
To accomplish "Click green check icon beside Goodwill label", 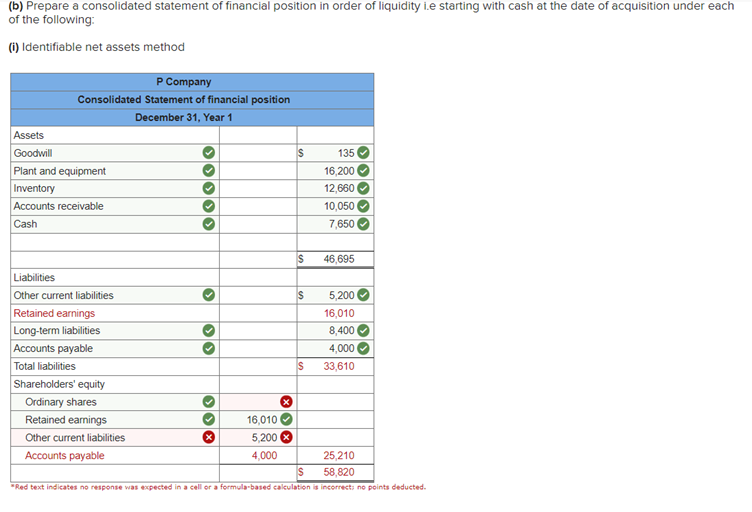I will point(209,153).
